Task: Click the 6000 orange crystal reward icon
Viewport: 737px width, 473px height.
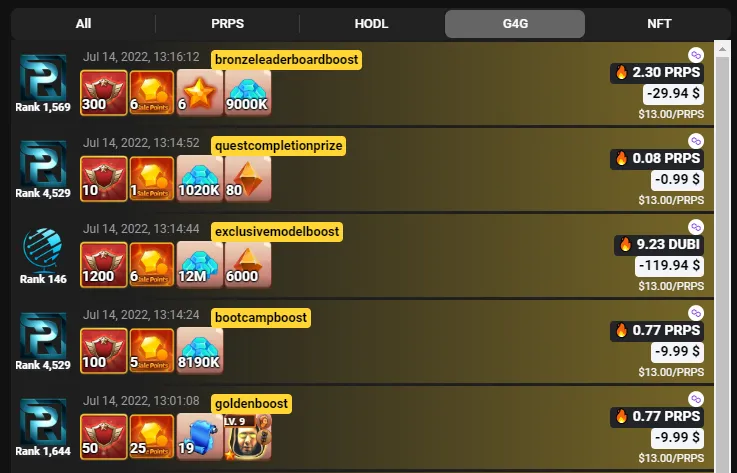Action: point(248,265)
